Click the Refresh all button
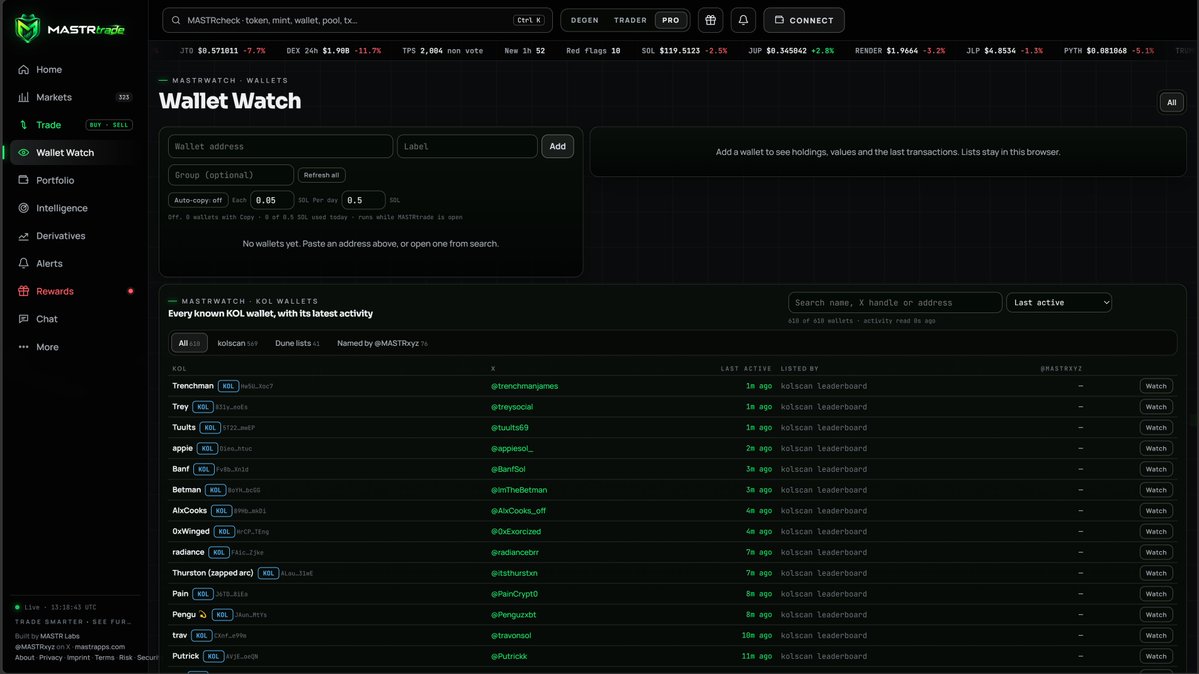This screenshot has height=674, width=1199. [321, 175]
